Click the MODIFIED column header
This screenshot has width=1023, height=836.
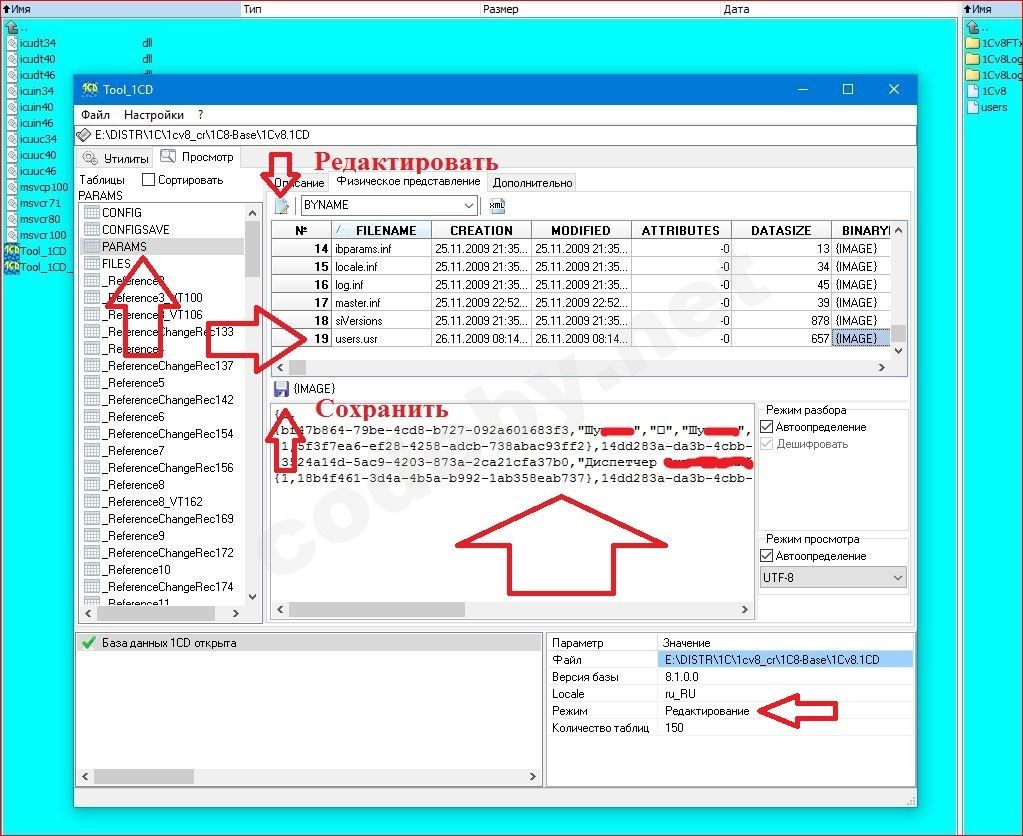click(x=581, y=230)
